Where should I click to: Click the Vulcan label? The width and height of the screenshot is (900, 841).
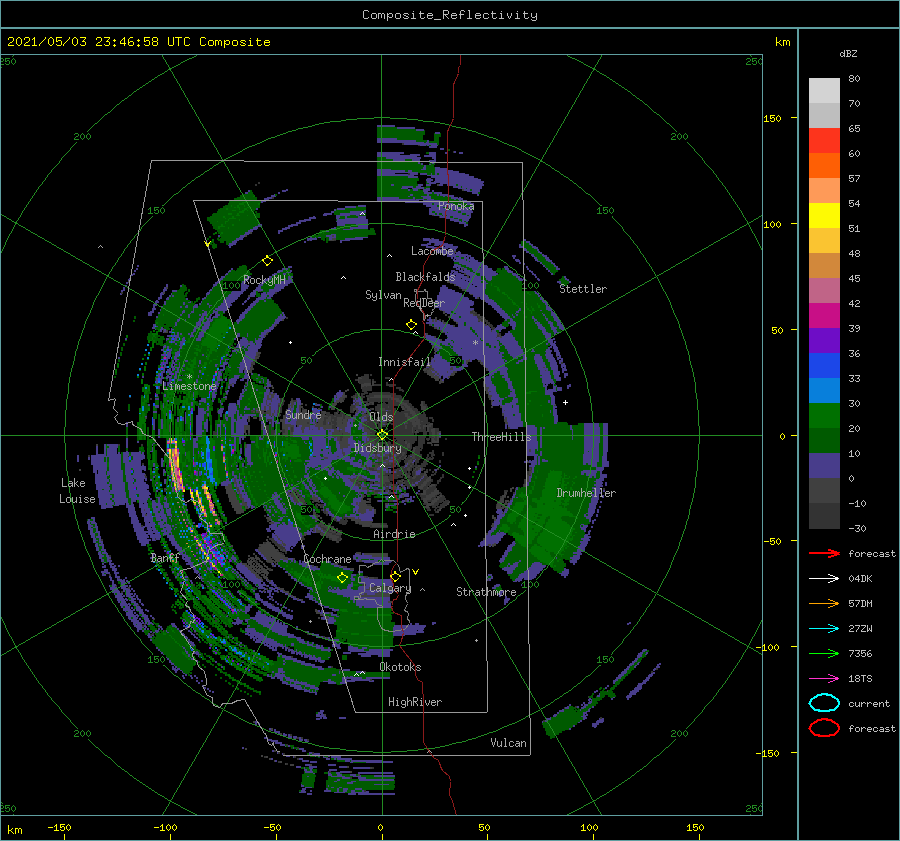point(508,743)
